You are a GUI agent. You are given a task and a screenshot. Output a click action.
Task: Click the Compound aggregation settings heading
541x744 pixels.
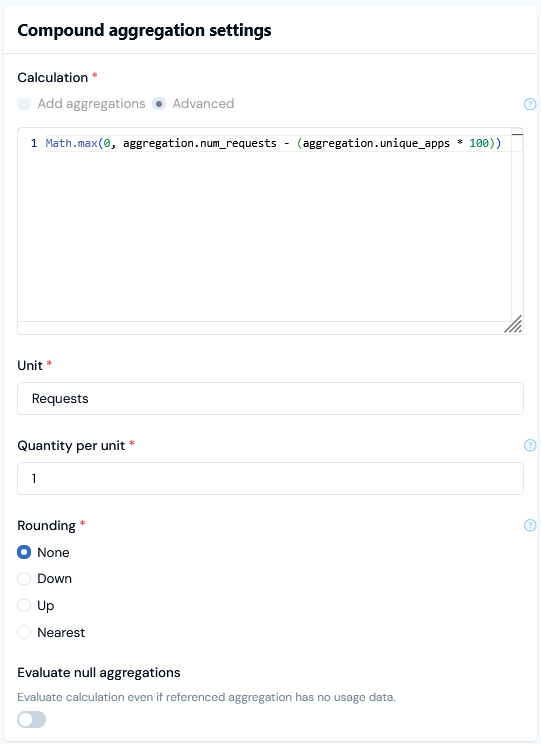pyautogui.click(x=144, y=30)
